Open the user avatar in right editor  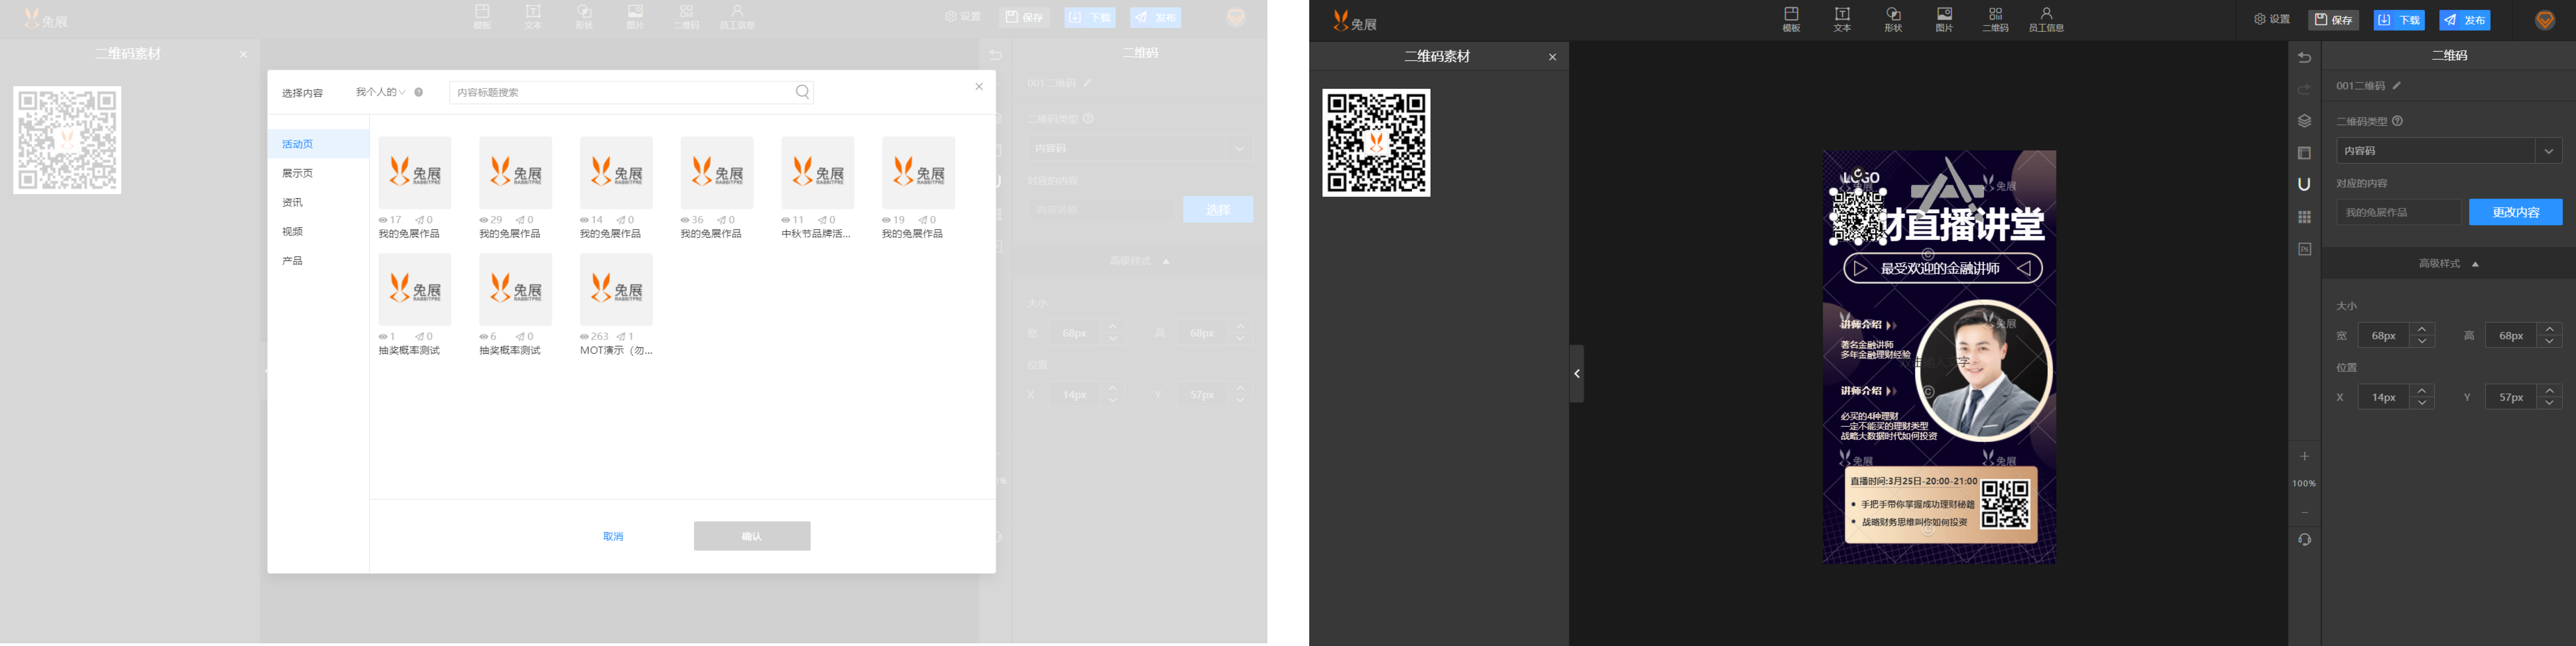2545,20
